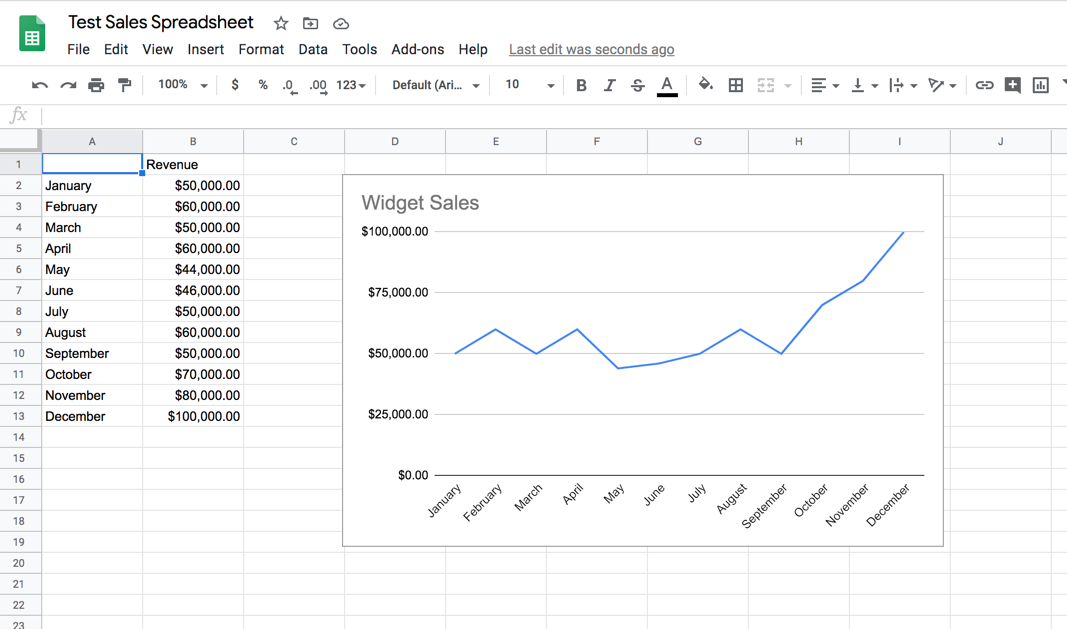The width and height of the screenshot is (1067, 629).
Task: Toggle italic formatting
Action: pyautogui.click(x=609, y=85)
